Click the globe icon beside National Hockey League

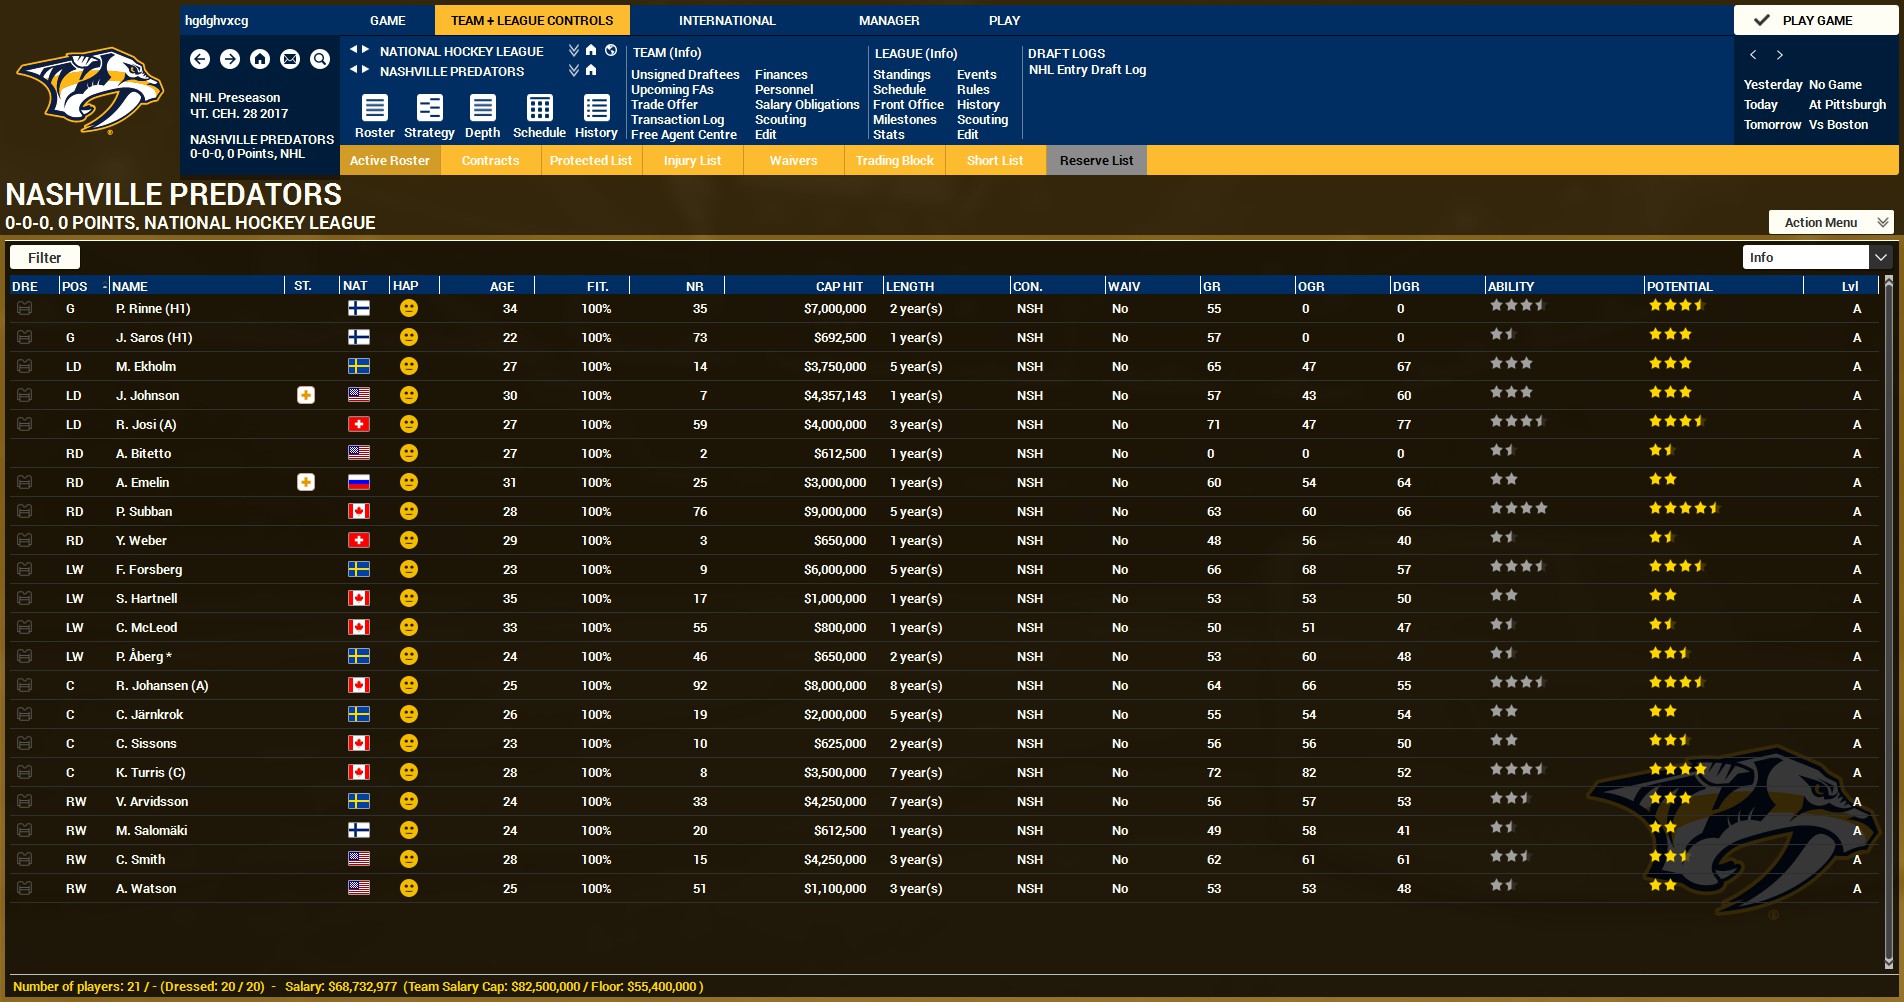coord(611,50)
